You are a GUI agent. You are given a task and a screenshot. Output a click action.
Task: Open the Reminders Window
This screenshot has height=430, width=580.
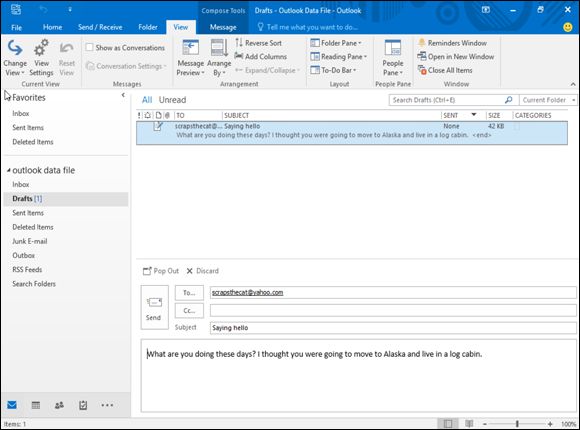coord(452,43)
